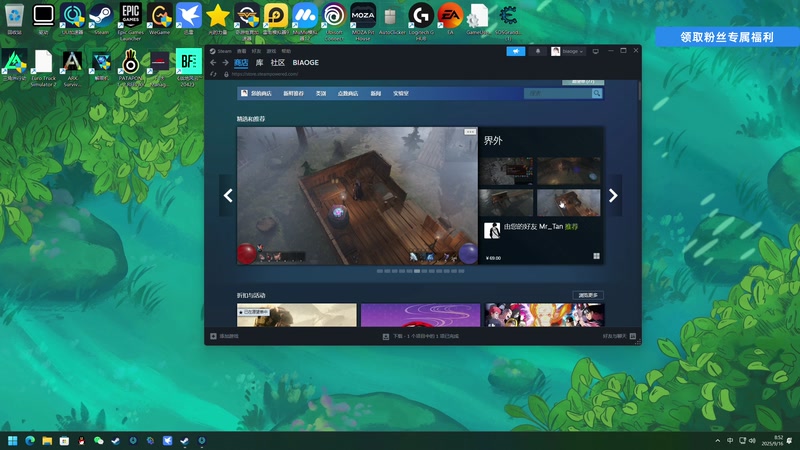800x450 pixels.
Task: Open the yellow star desktop shortcut
Action: pyautogui.click(x=218, y=18)
